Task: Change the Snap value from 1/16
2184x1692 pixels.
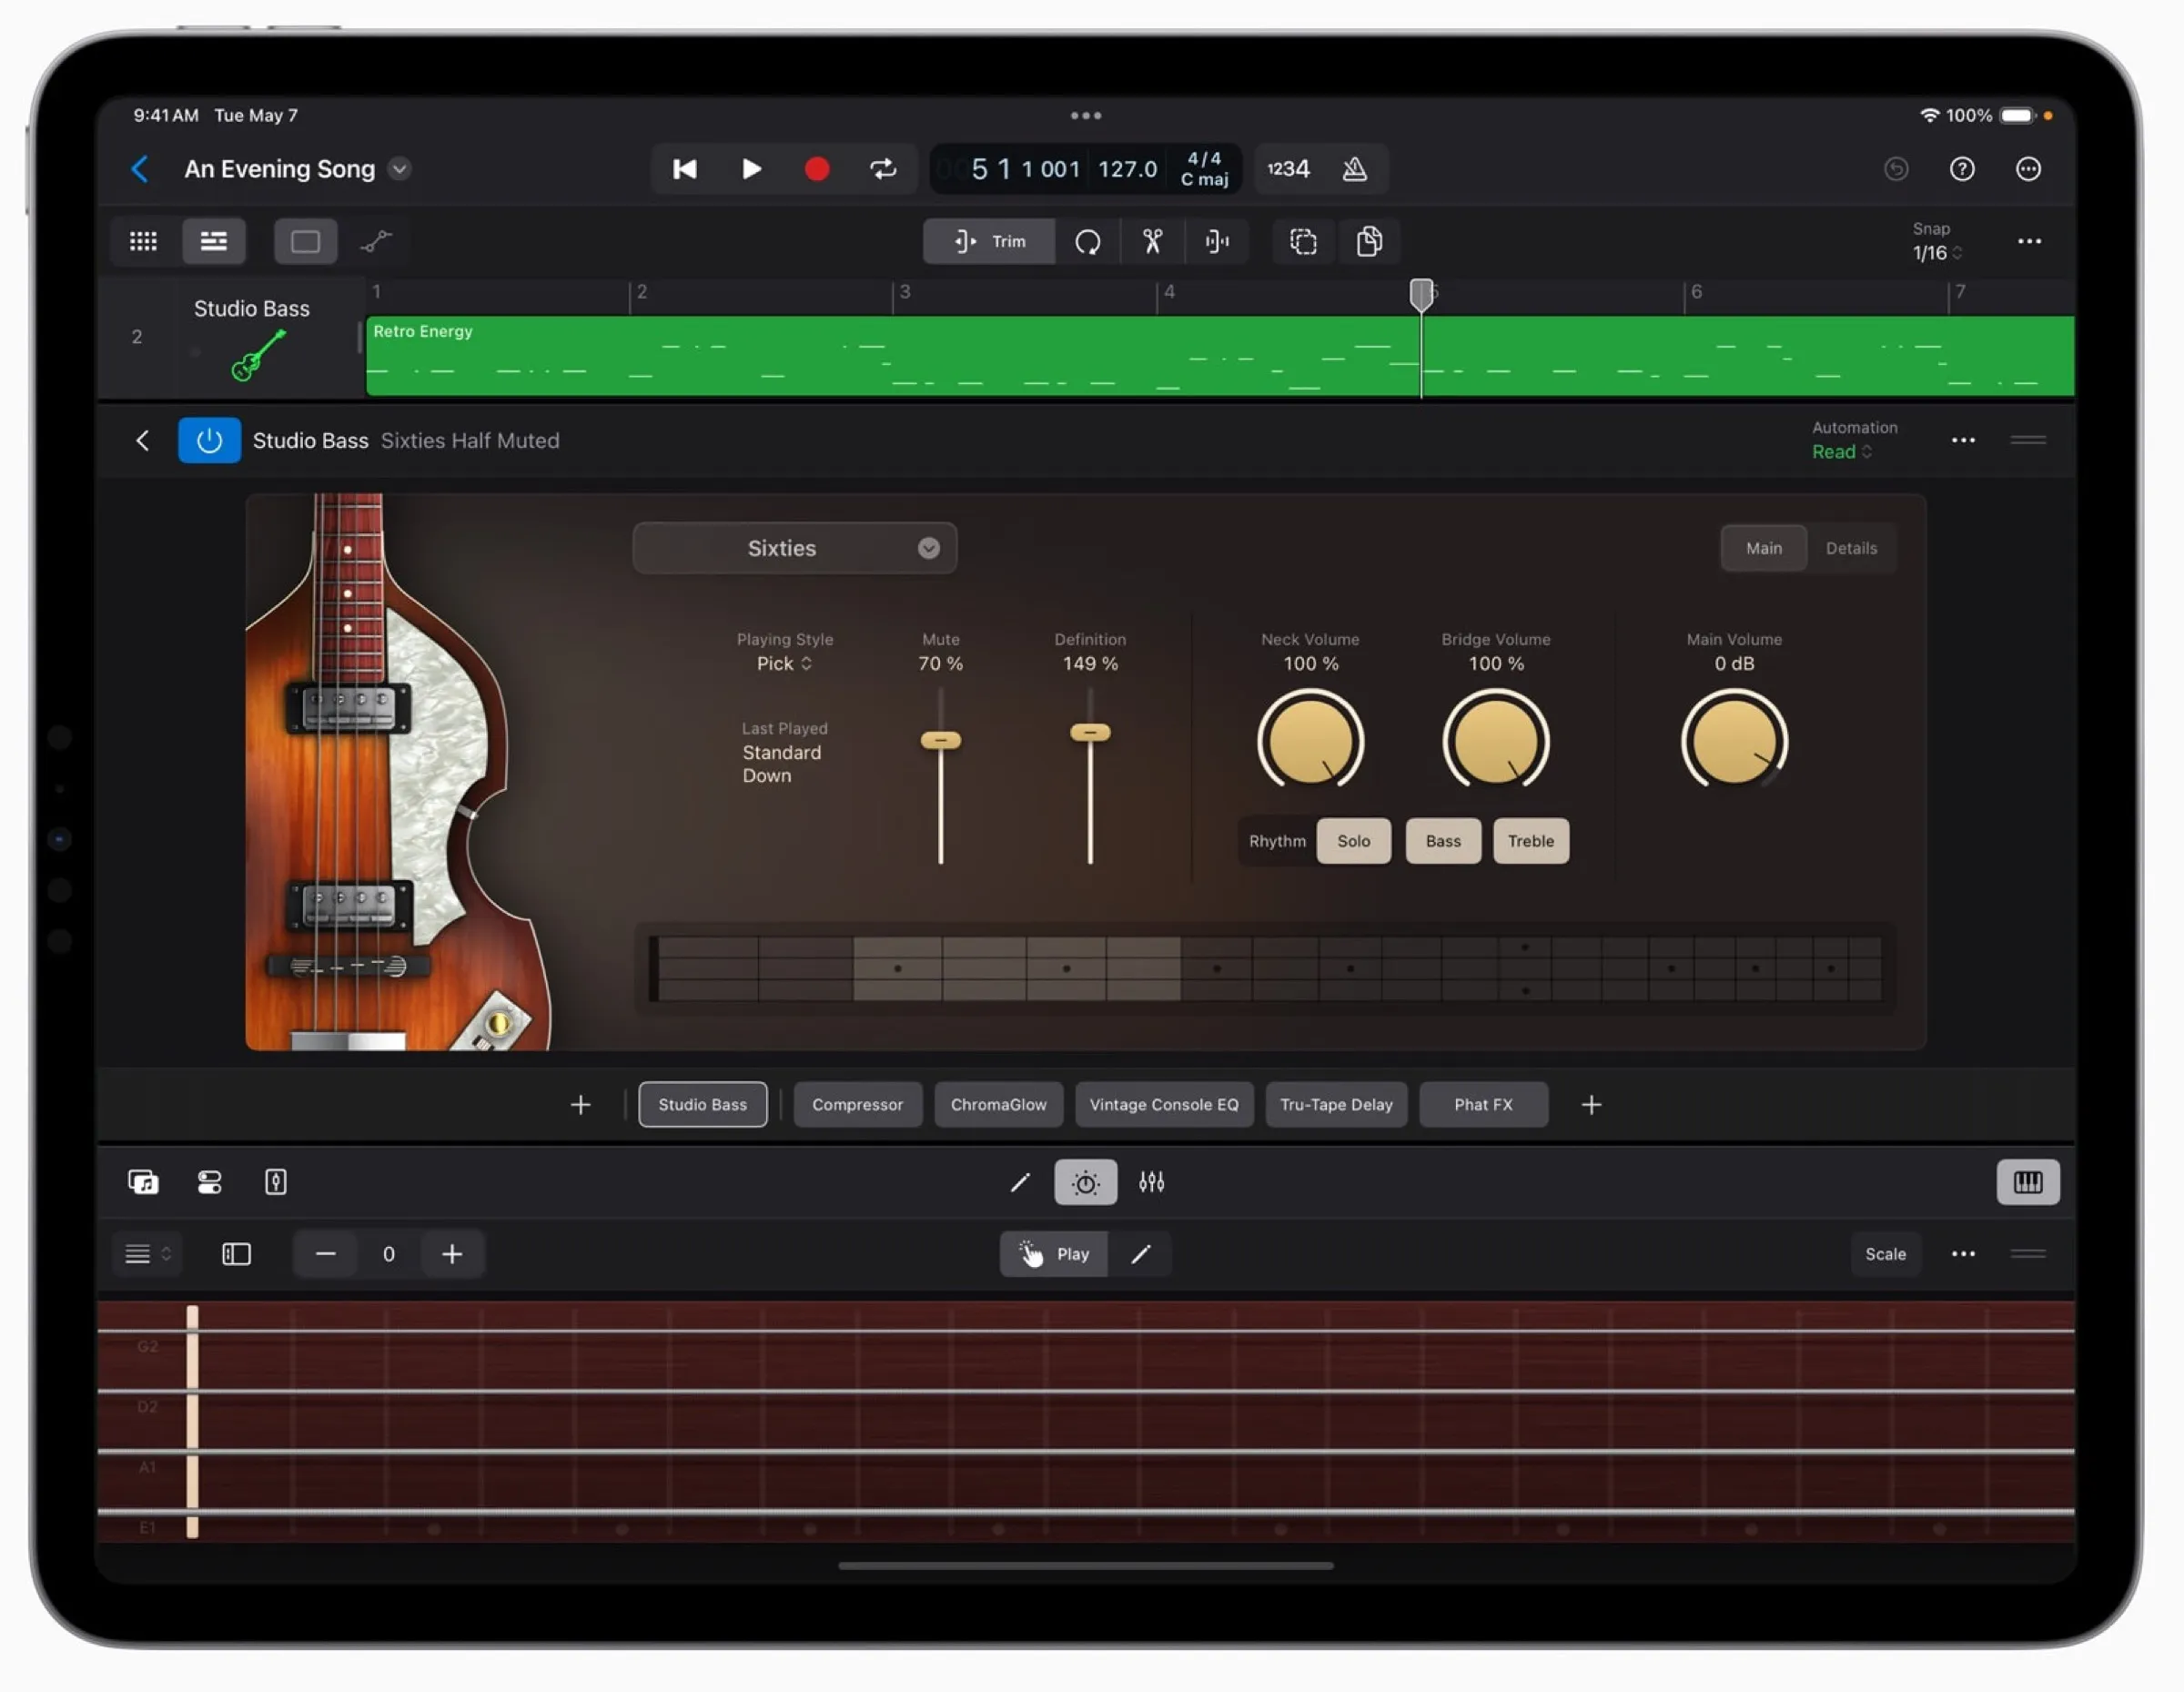Action: tap(1933, 252)
